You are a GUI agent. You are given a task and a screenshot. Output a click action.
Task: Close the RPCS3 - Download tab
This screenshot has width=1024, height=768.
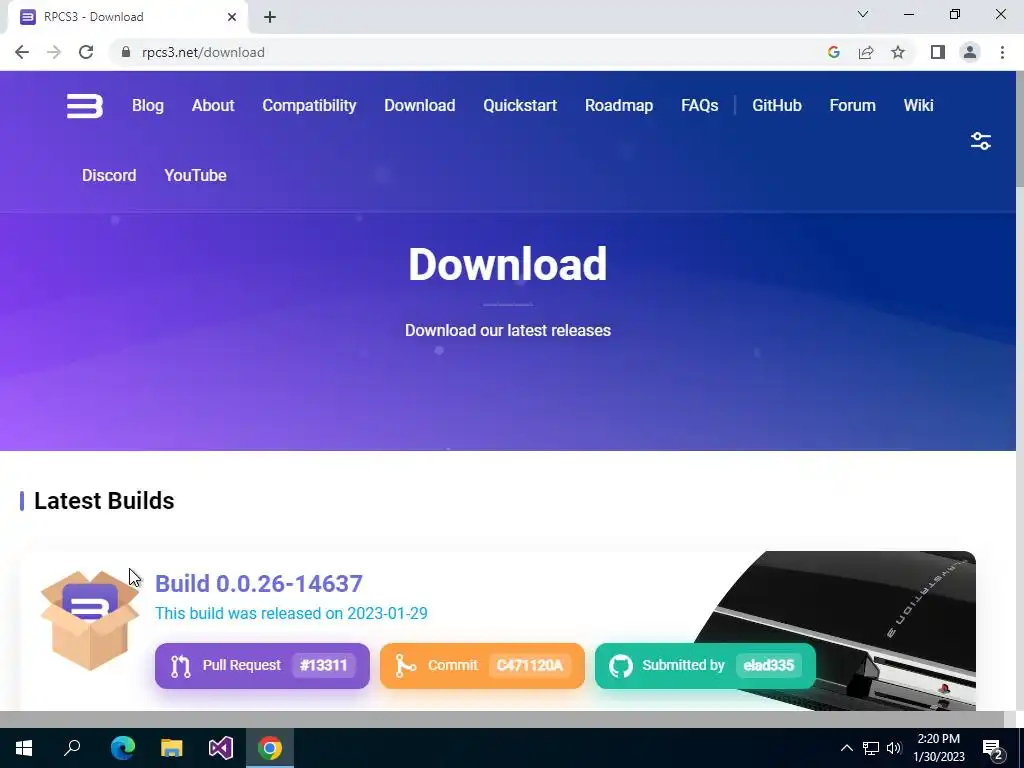[232, 17]
